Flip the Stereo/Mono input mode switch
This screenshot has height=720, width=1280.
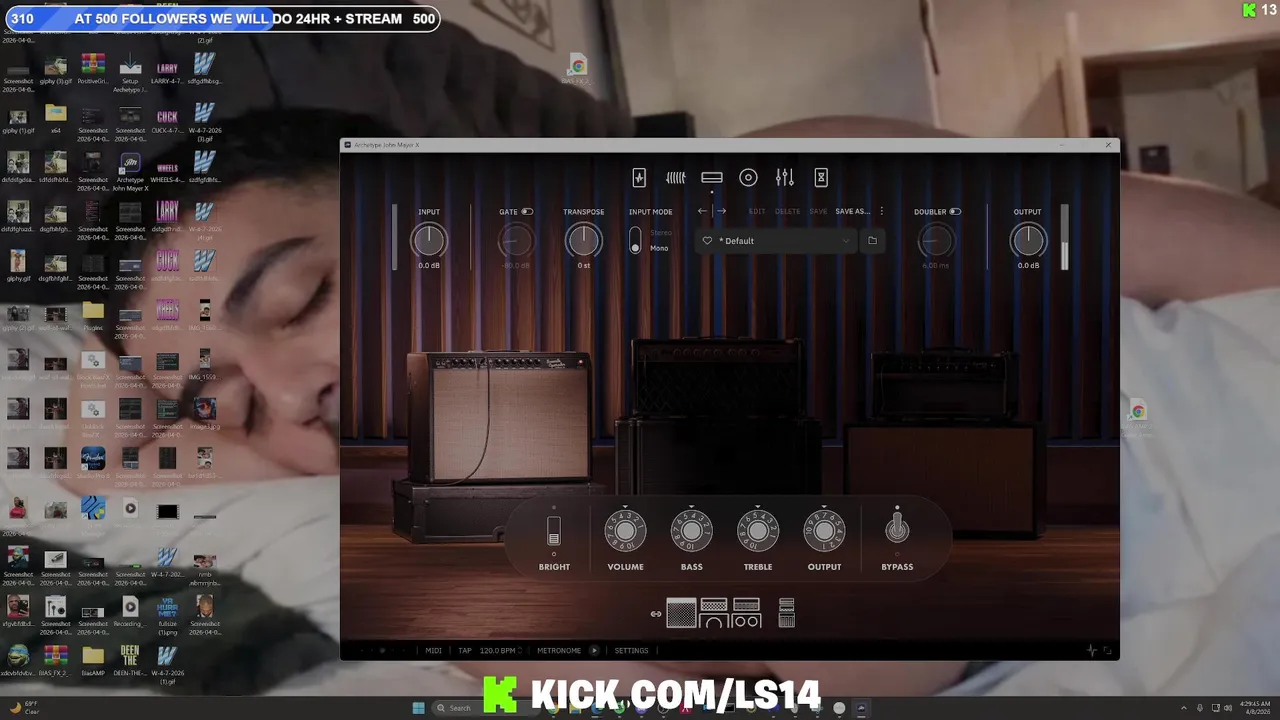coord(635,240)
